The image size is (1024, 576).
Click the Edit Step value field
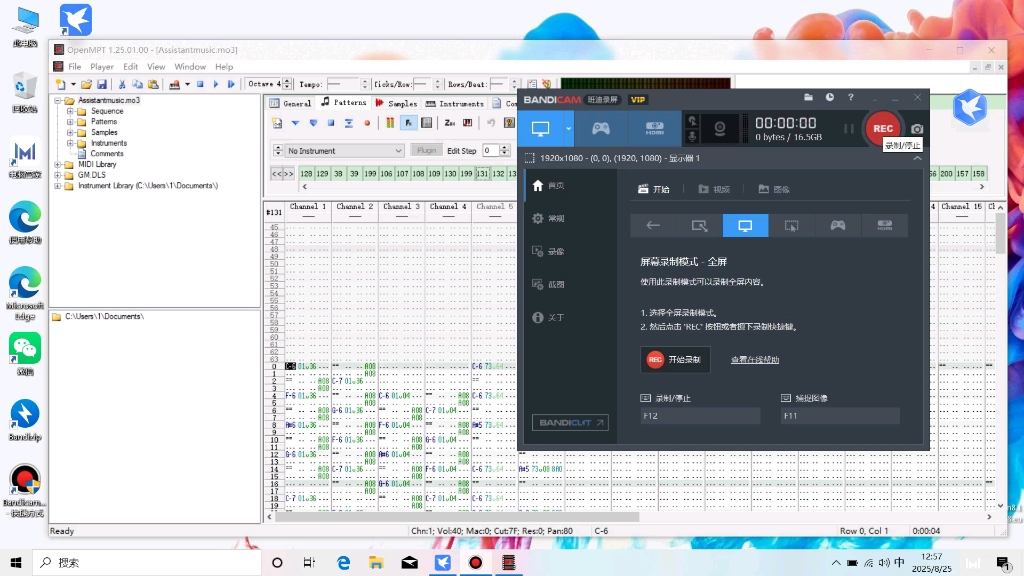point(490,151)
